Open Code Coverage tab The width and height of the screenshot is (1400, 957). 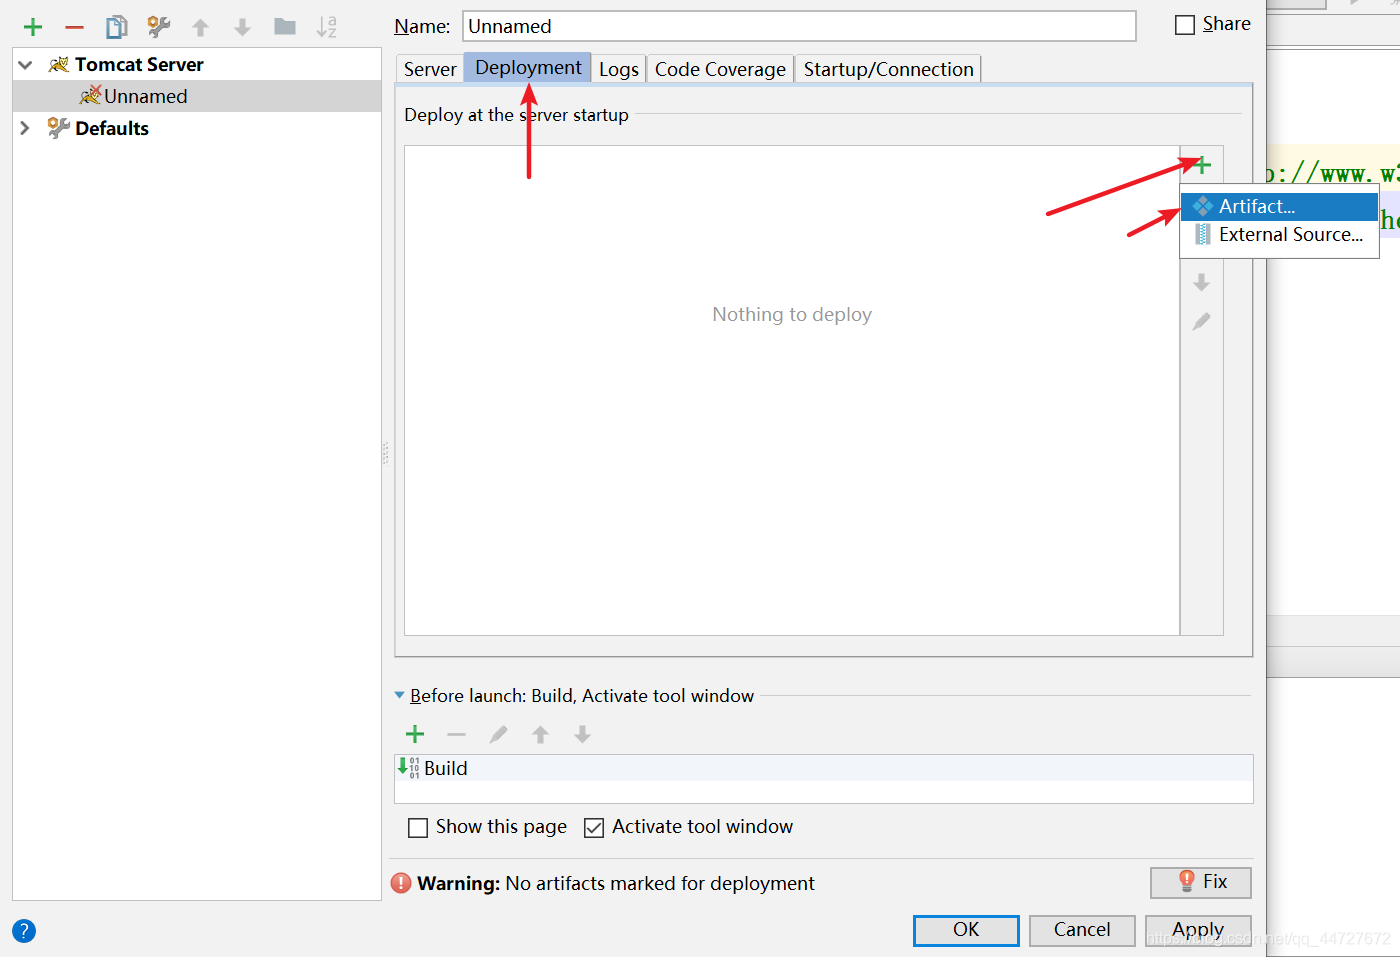click(x=720, y=69)
